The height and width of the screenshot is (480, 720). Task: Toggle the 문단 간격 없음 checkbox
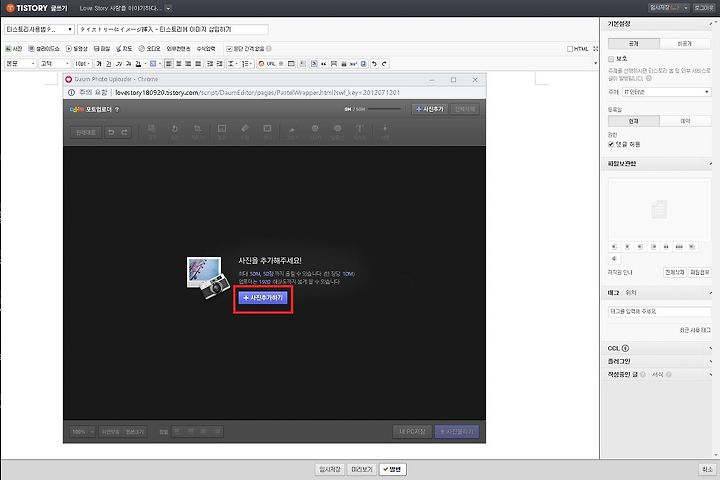point(229,49)
